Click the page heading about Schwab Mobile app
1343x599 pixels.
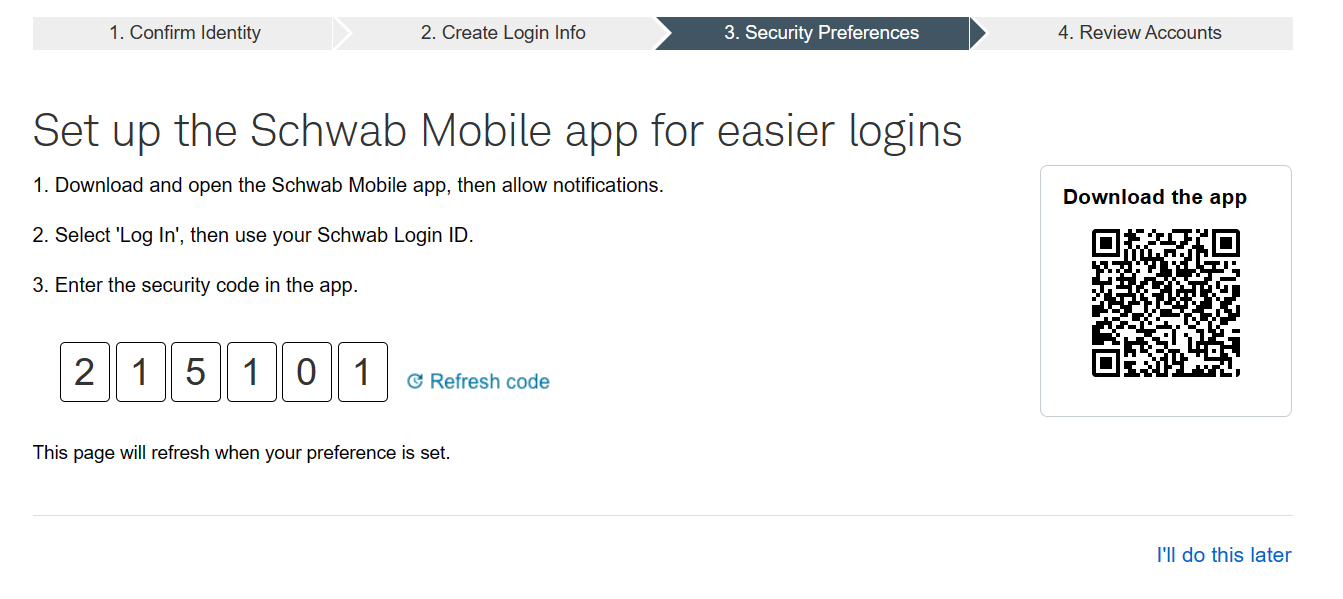tap(498, 131)
